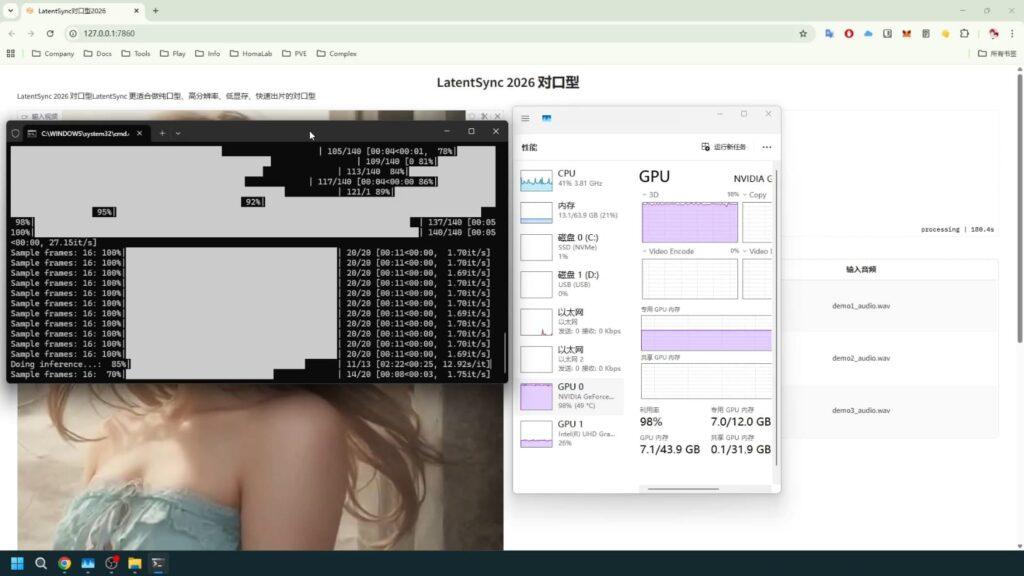The height and width of the screenshot is (576, 1024).
Task: Open Chrome three-dot menu
Action: click(1012, 33)
